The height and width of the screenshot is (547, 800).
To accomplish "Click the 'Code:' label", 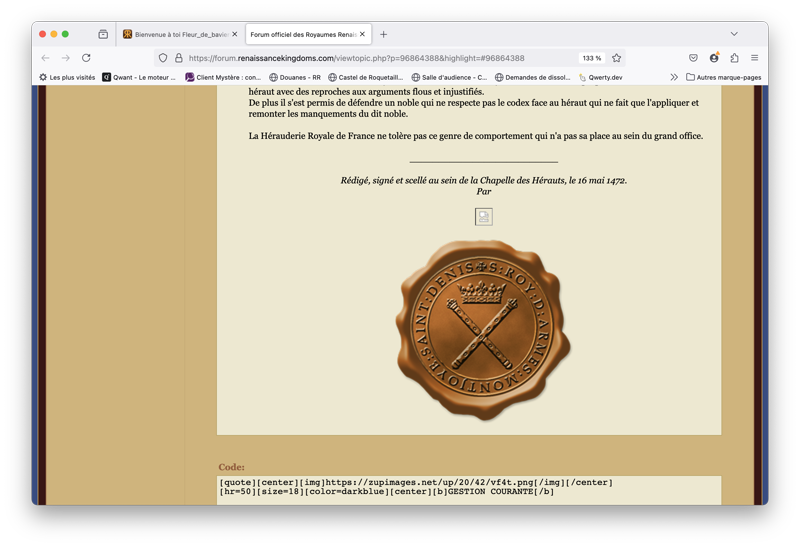I will tap(231, 467).
